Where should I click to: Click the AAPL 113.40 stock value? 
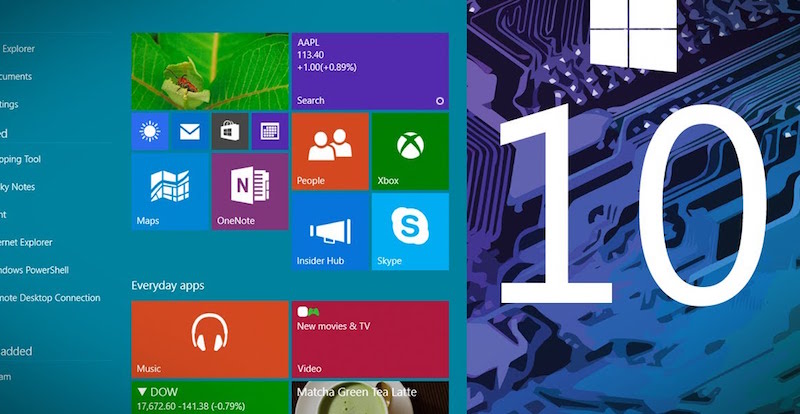click(x=311, y=55)
